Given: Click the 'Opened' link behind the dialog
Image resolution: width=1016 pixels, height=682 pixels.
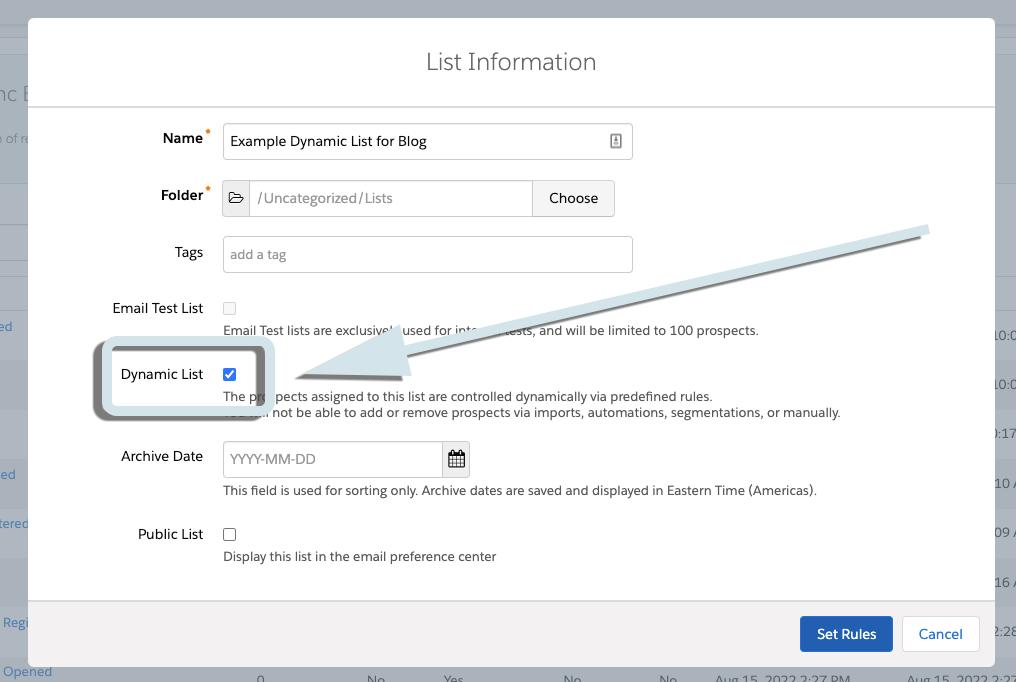Looking at the screenshot, I should 27,672.
